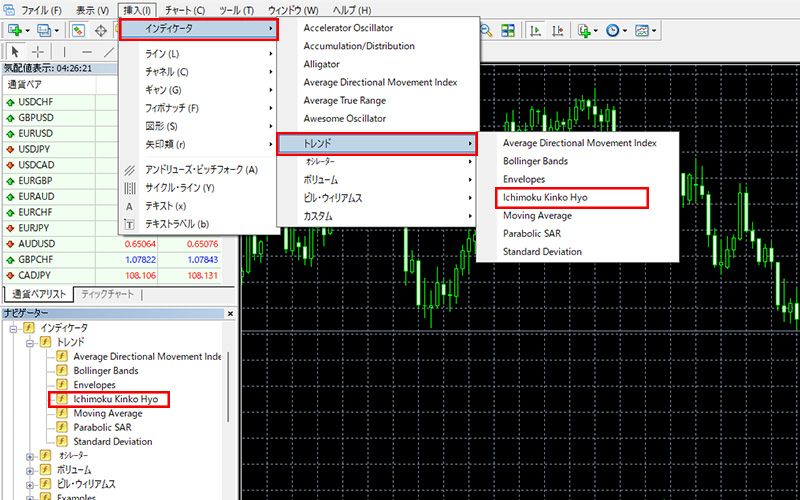Viewport: 800px width, 500px height.
Task: Click the tile windows icon
Action: click(x=509, y=31)
